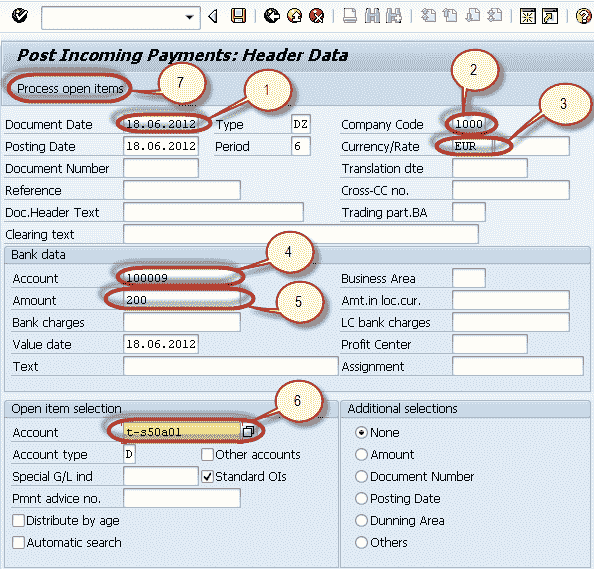The height and width of the screenshot is (569, 594).
Task: Enable the Automatic search checkbox
Action: 19,542
